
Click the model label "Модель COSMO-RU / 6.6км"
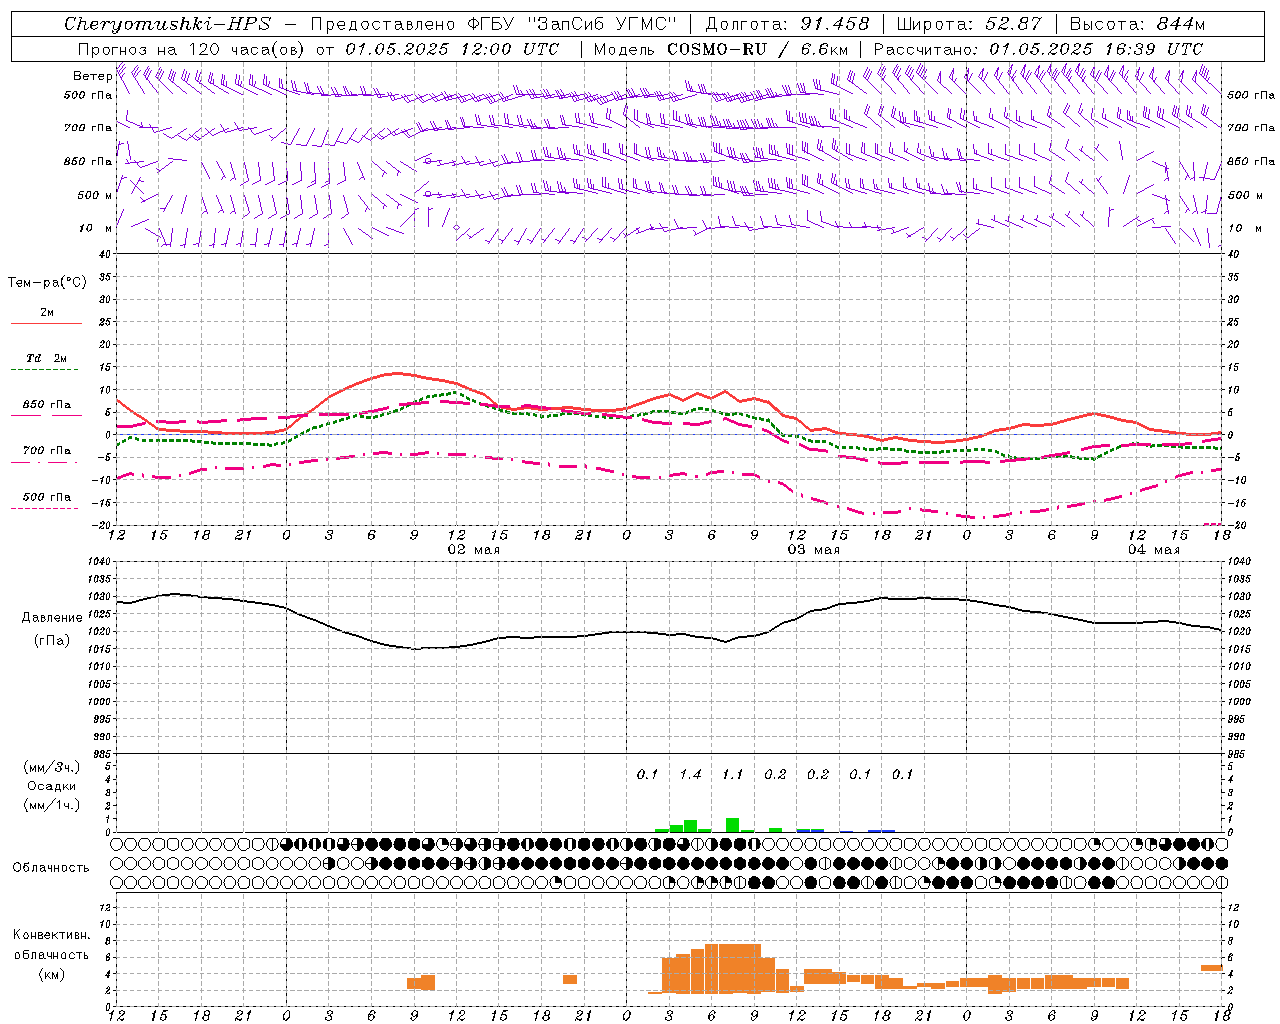(721, 49)
